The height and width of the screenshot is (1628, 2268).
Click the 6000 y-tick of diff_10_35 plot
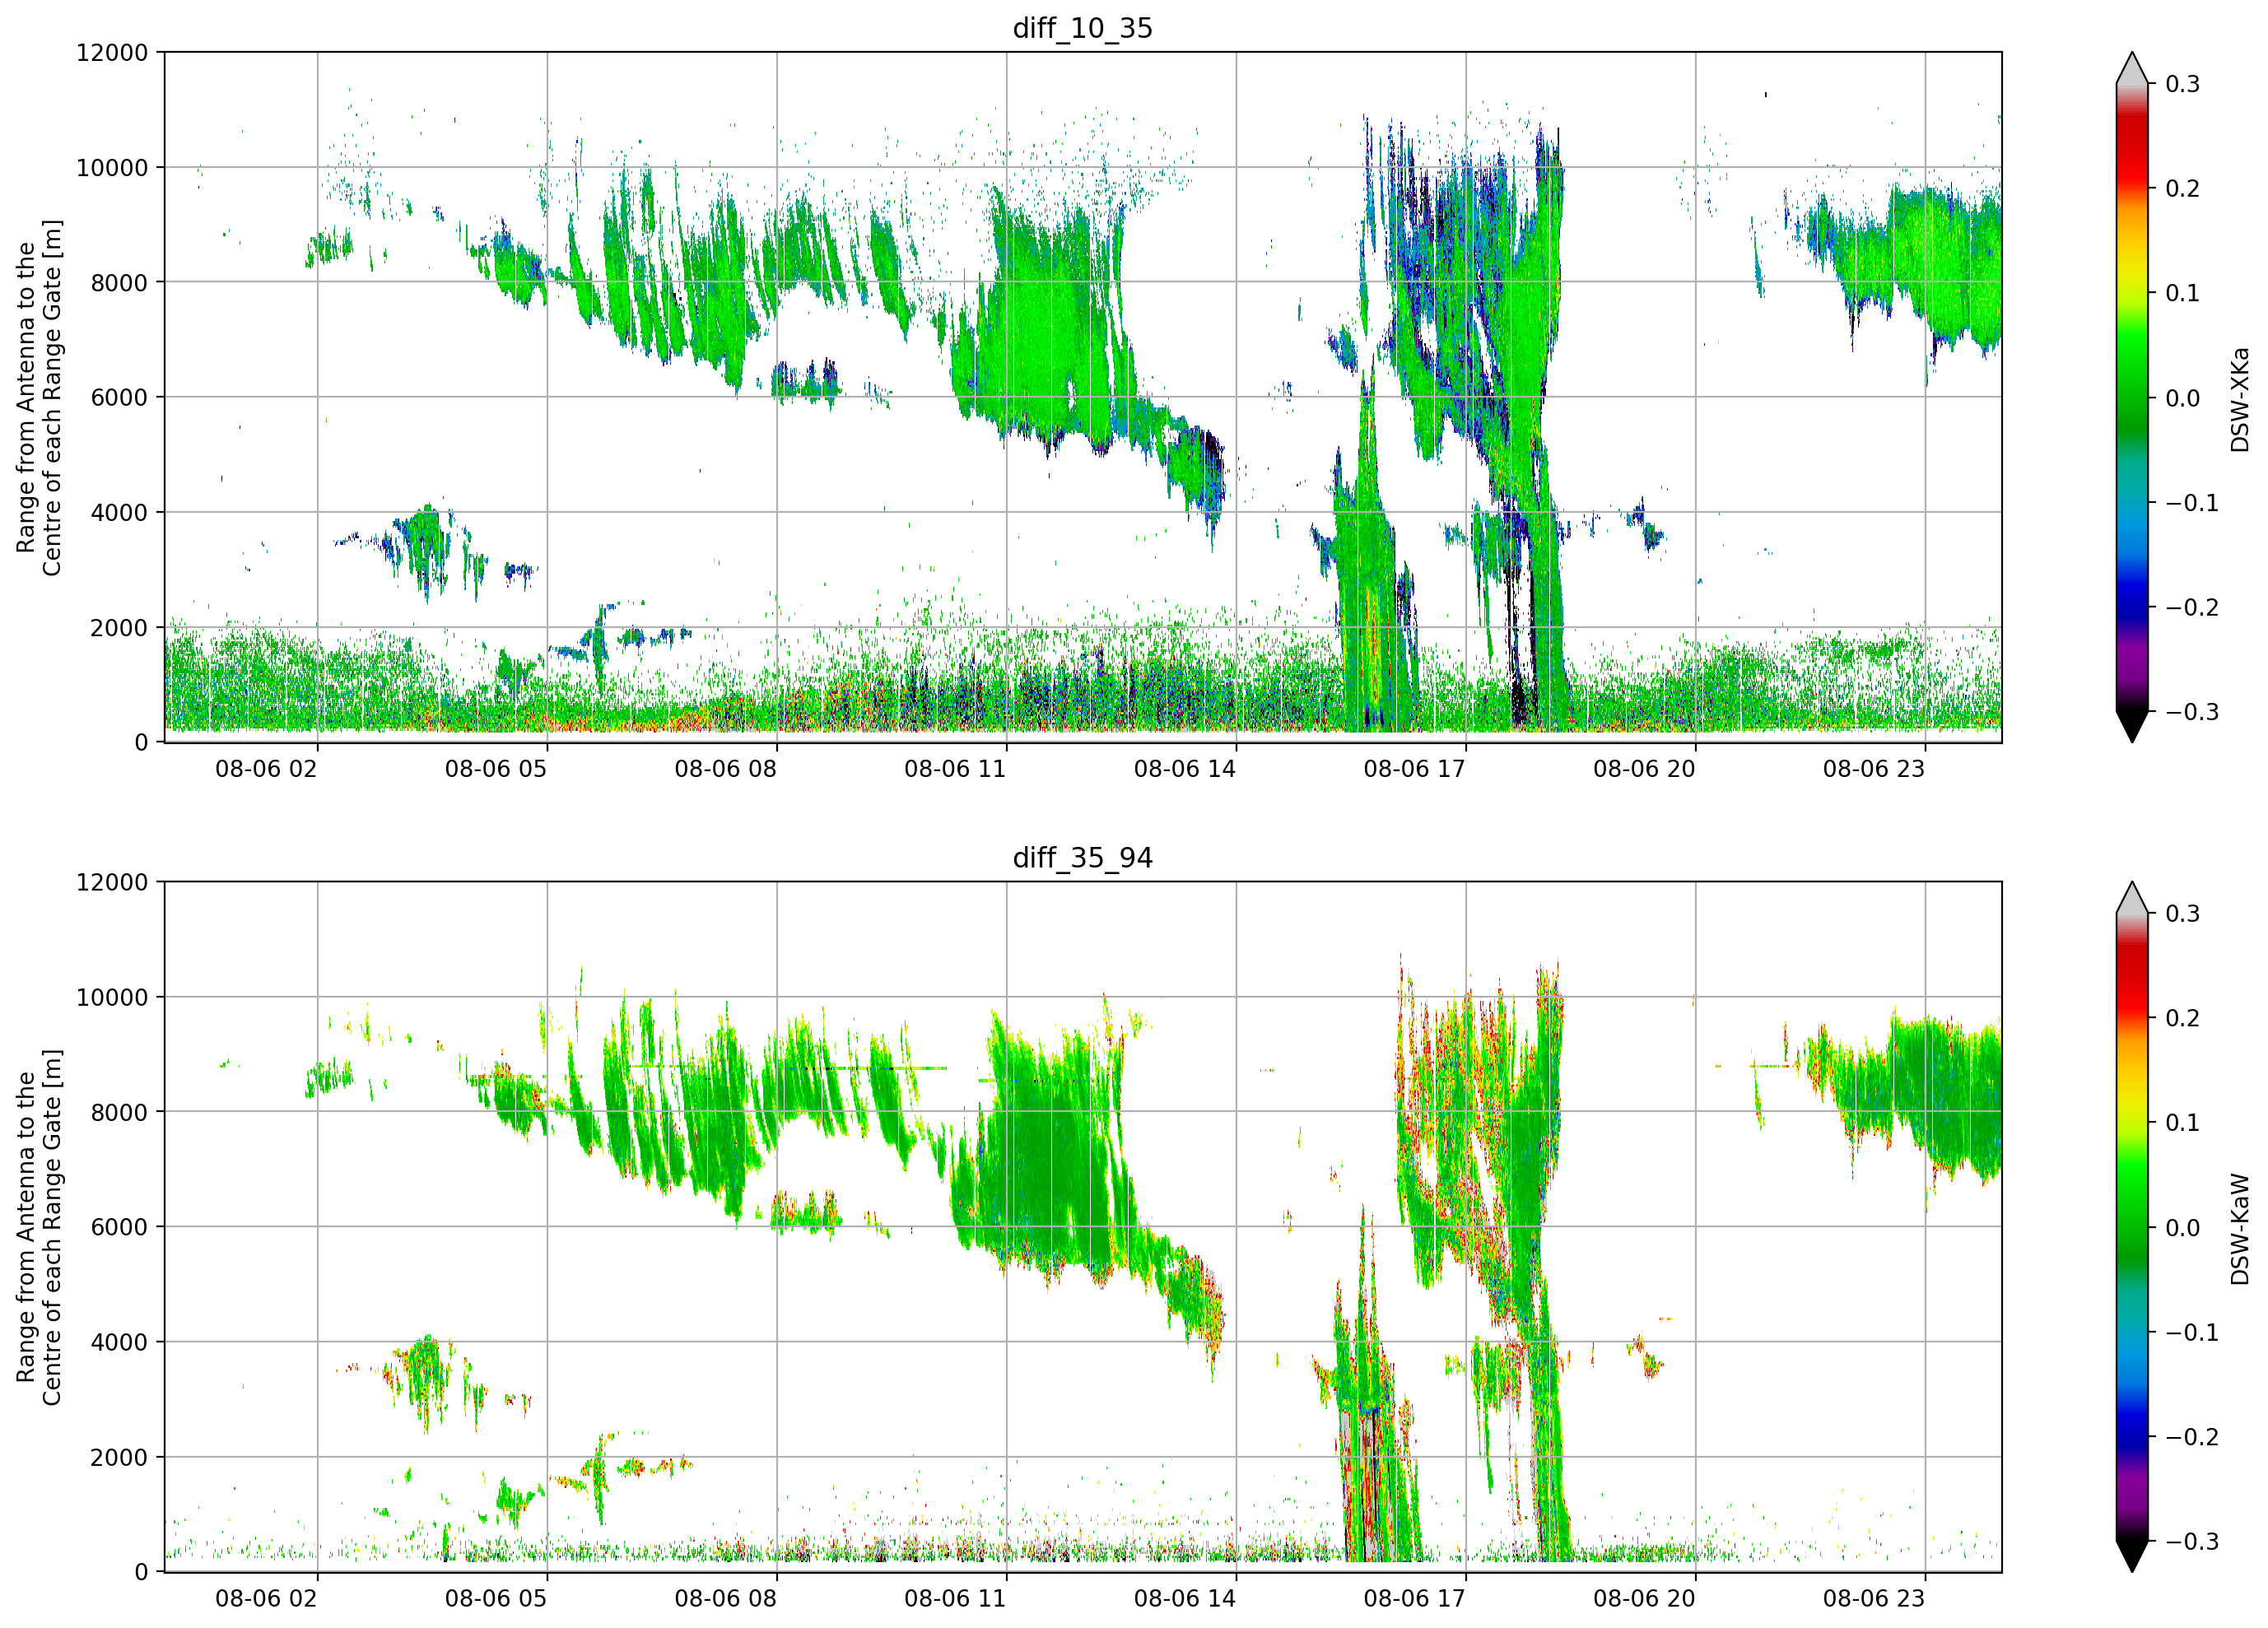119,398
